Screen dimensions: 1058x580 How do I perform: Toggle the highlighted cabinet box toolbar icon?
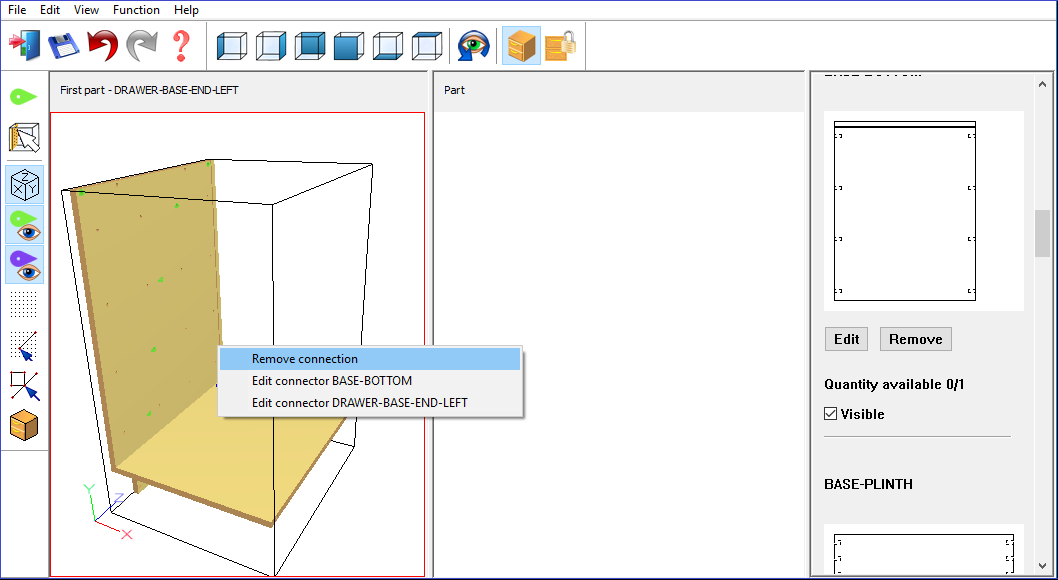tap(522, 46)
